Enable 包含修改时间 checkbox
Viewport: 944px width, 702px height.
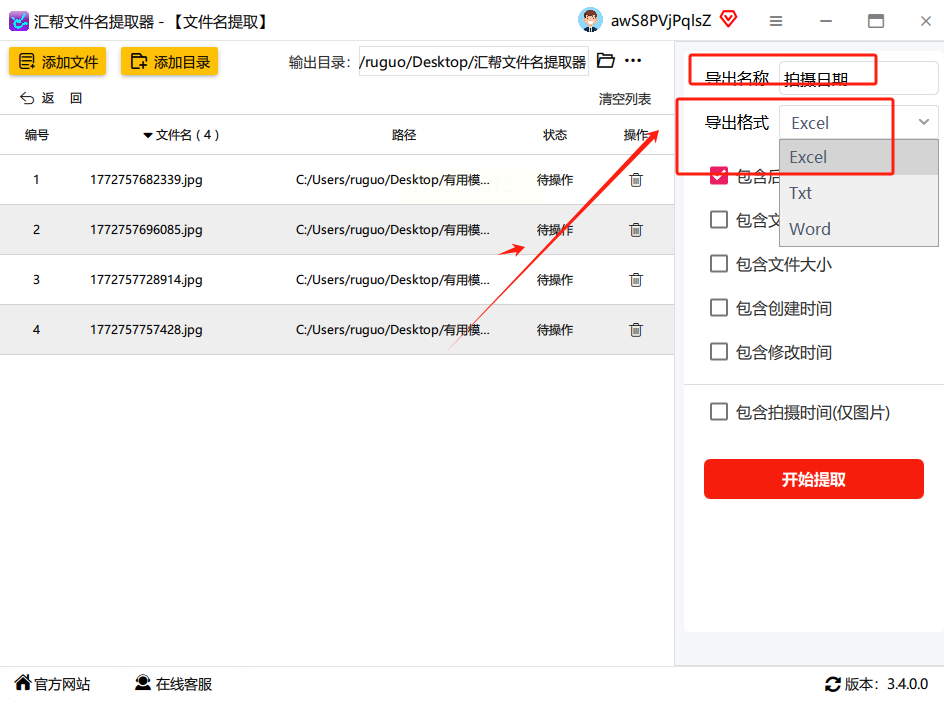(719, 352)
